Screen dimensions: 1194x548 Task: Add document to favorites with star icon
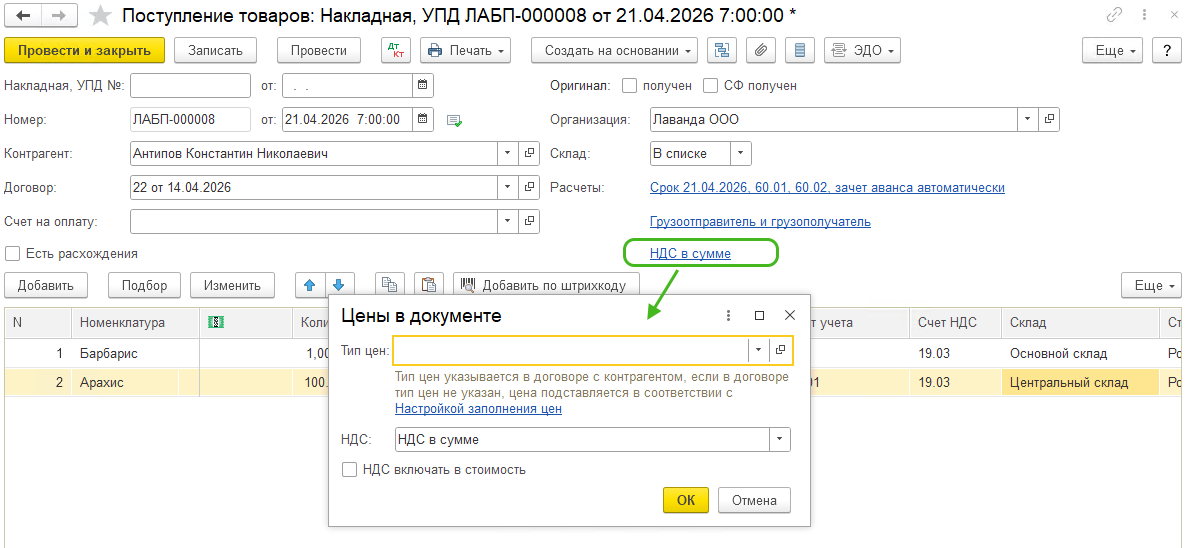pyautogui.click(x=100, y=15)
